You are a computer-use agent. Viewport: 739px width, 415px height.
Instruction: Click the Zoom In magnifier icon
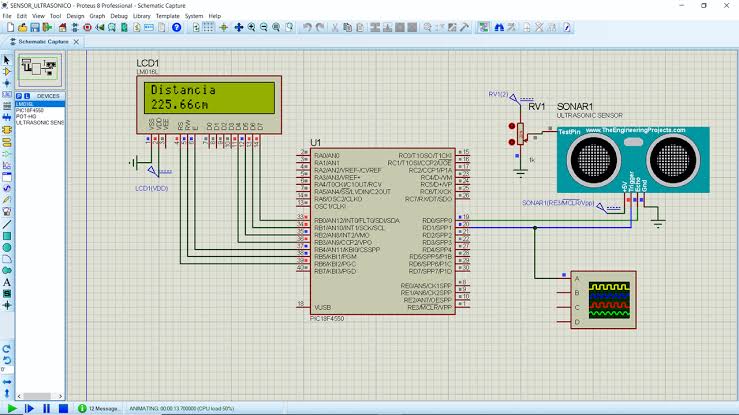[x=252, y=27]
